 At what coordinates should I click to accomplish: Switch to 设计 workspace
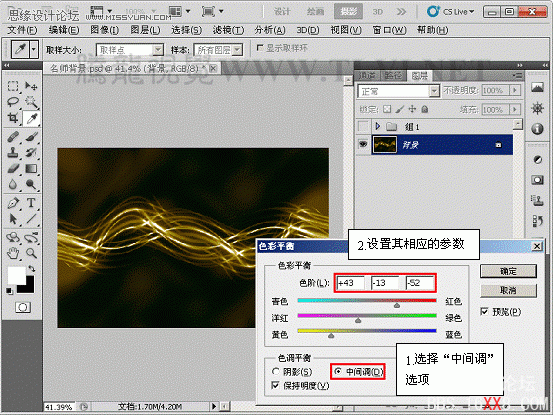[282, 12]
